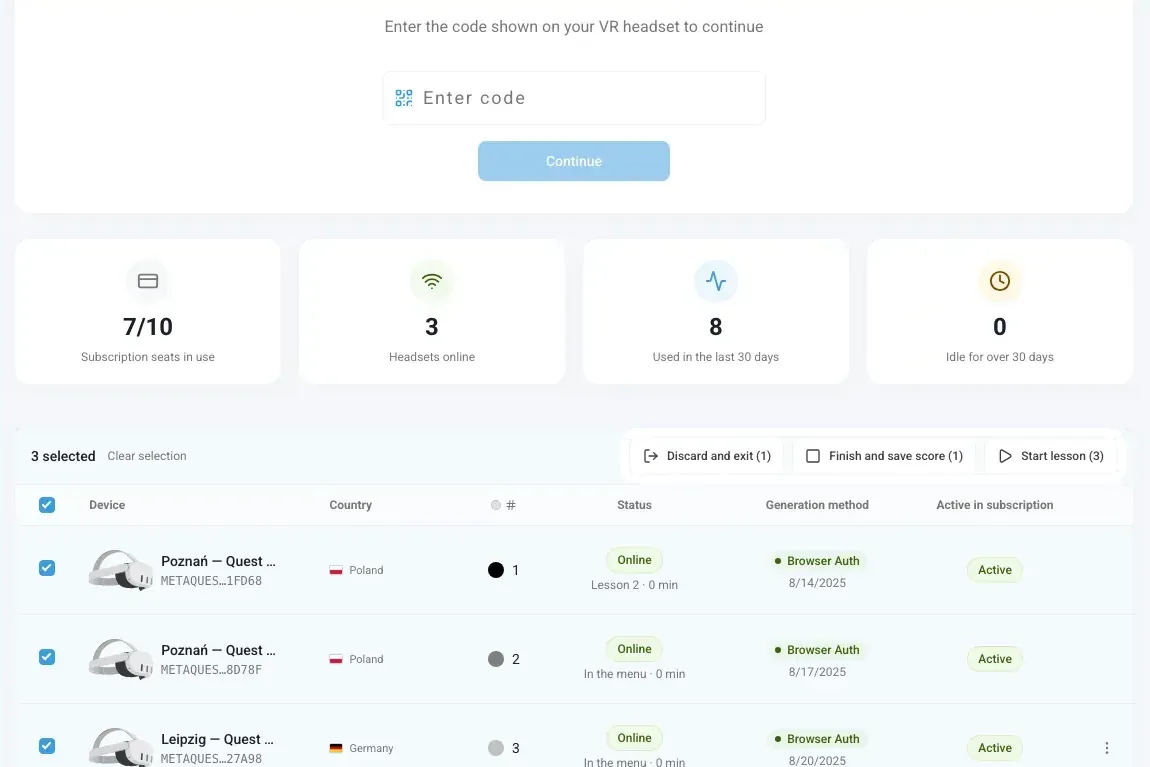The image size is (1150, 767).
Task: Click Lesson 2 · 0 min status text
Action: pos(634,584)
